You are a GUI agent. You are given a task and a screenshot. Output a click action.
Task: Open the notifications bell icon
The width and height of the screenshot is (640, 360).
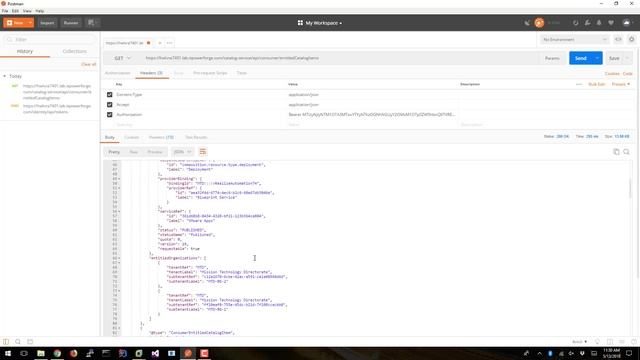pyautogui.click(x=599, y=23)
